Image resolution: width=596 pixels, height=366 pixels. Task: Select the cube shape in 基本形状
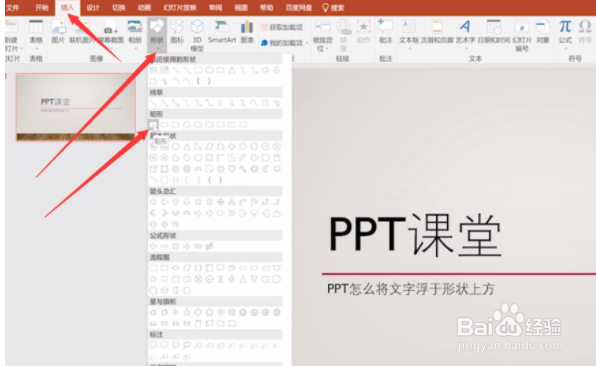[153, 169]
